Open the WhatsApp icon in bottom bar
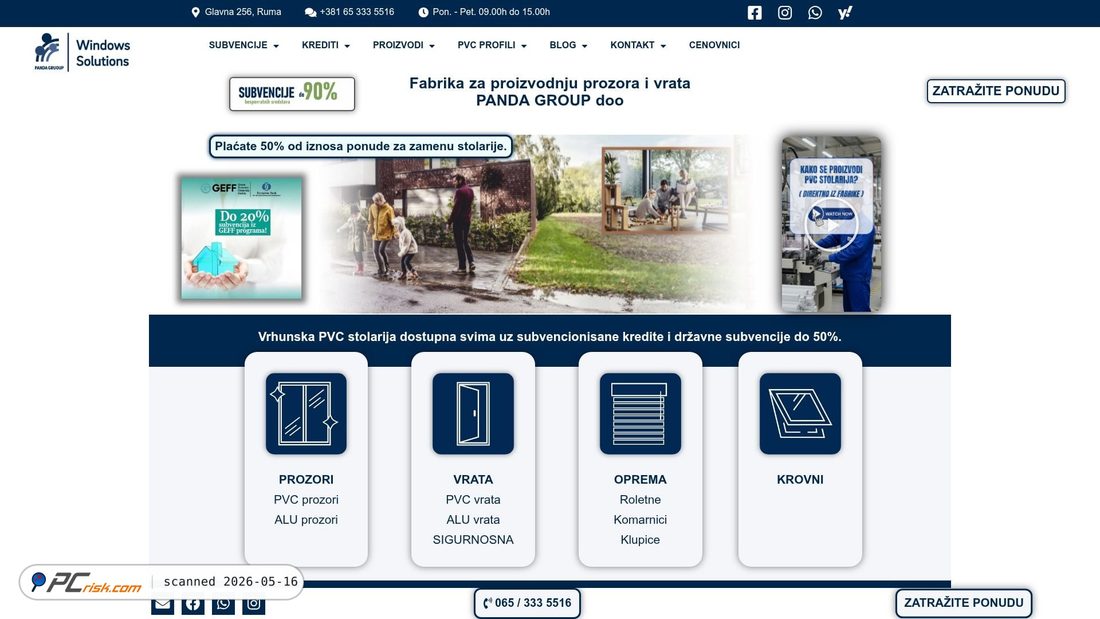Image resolution: width=1100 pixels, height=619 pixels. click(223, 604)
